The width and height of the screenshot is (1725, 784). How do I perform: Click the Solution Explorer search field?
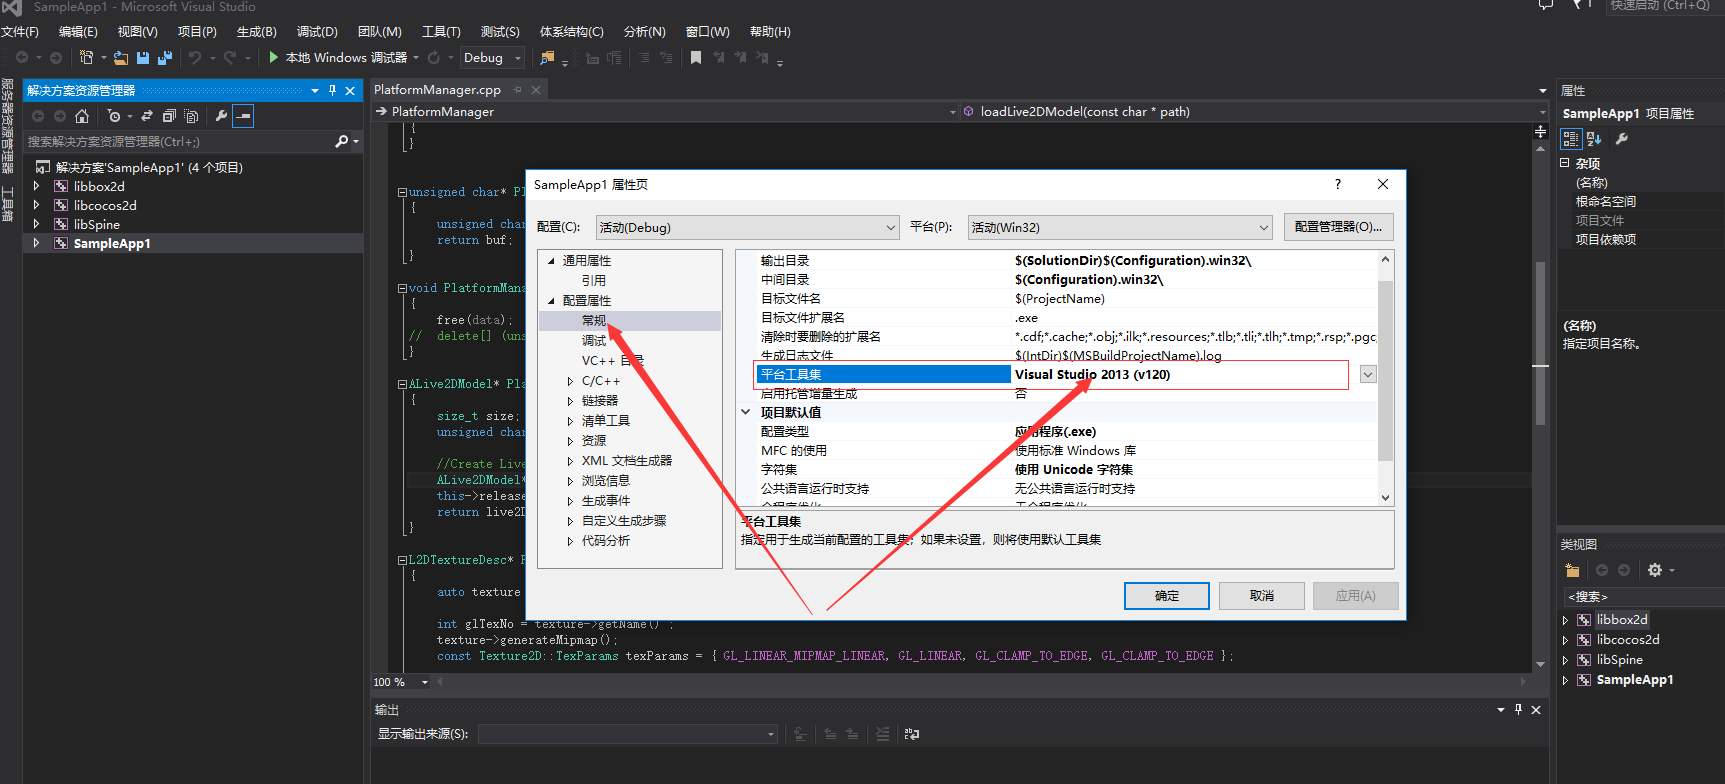click(178, 142)
